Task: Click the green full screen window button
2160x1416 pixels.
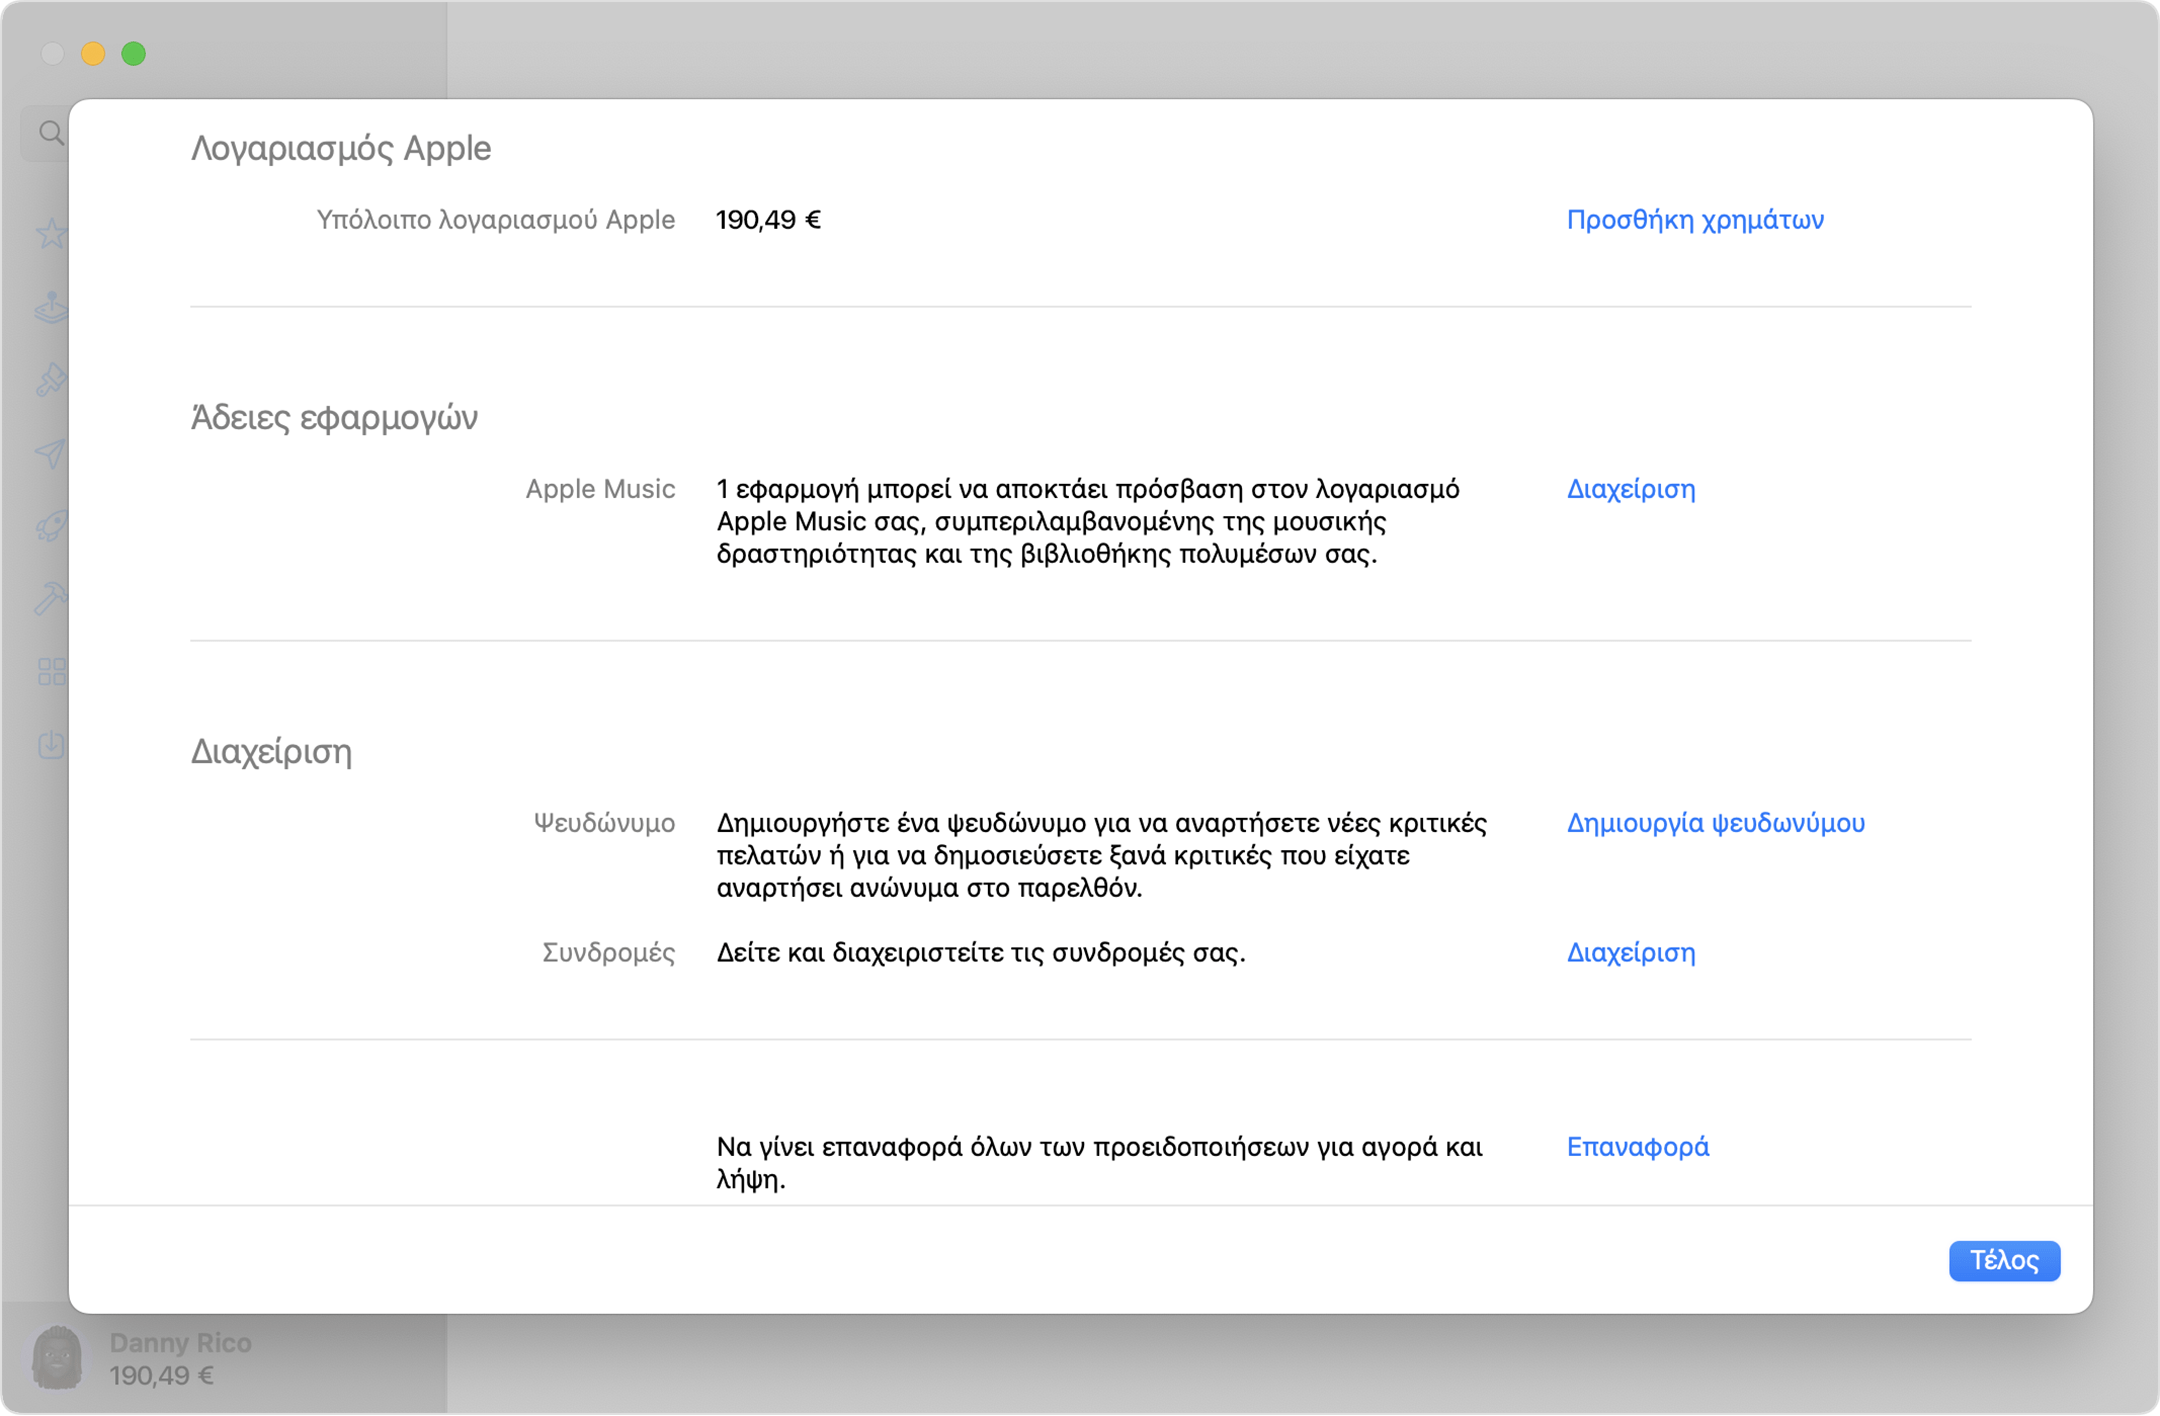Action: 134,54
